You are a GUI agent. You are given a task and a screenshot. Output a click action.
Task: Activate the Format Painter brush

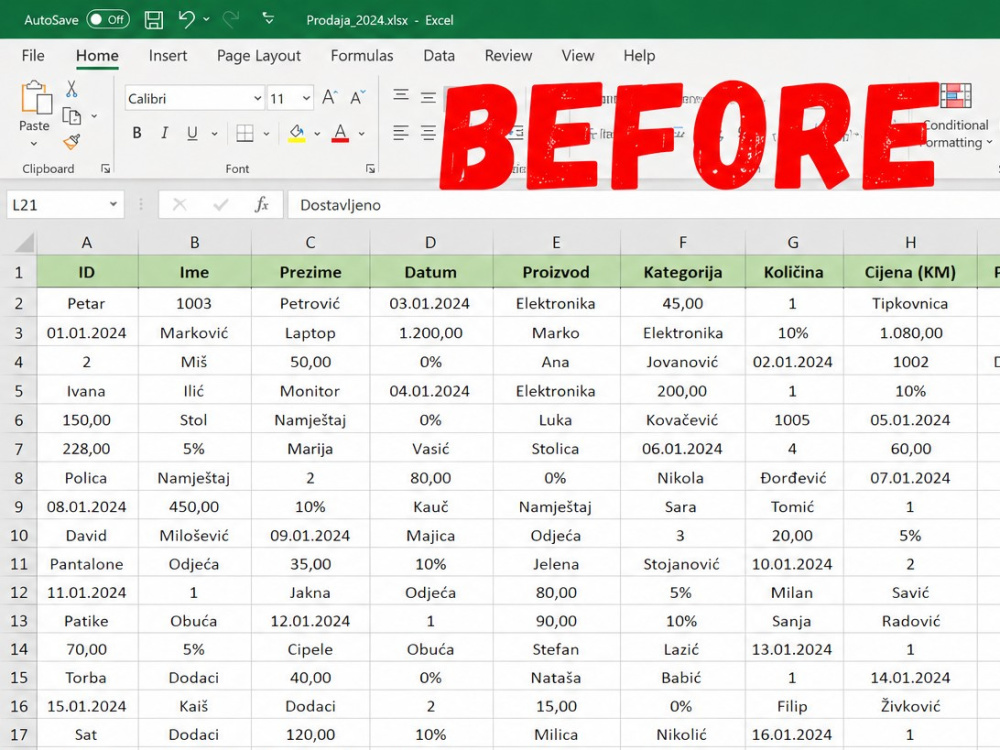point(71,142)
